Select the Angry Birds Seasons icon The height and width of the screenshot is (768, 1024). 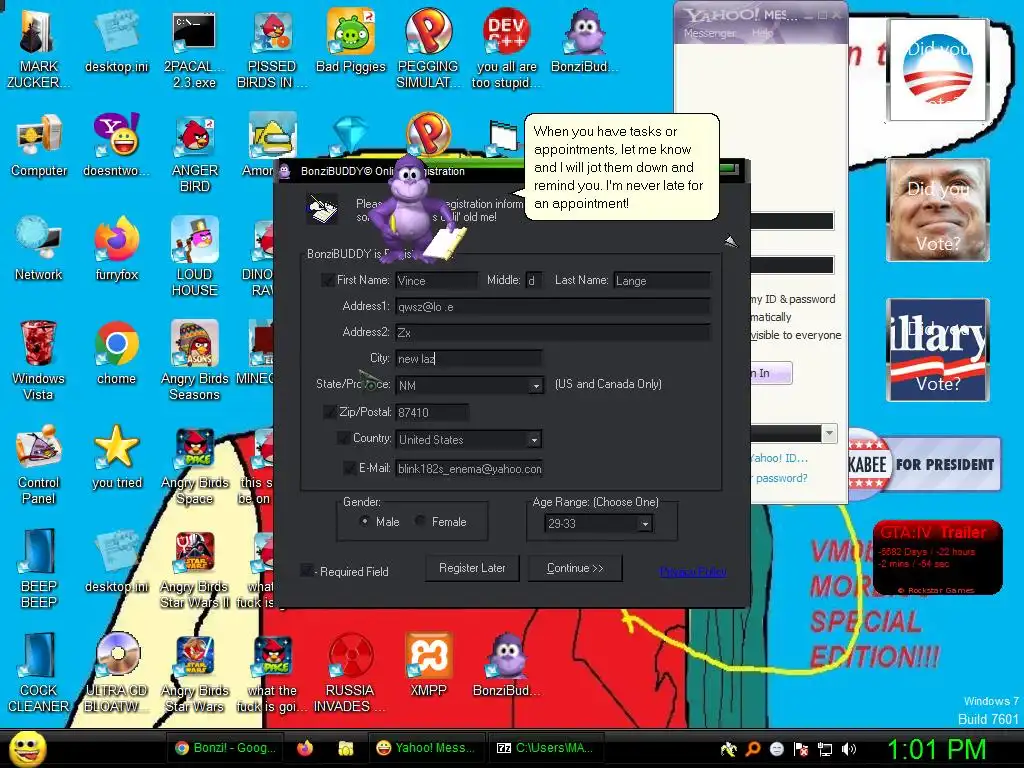194,360
